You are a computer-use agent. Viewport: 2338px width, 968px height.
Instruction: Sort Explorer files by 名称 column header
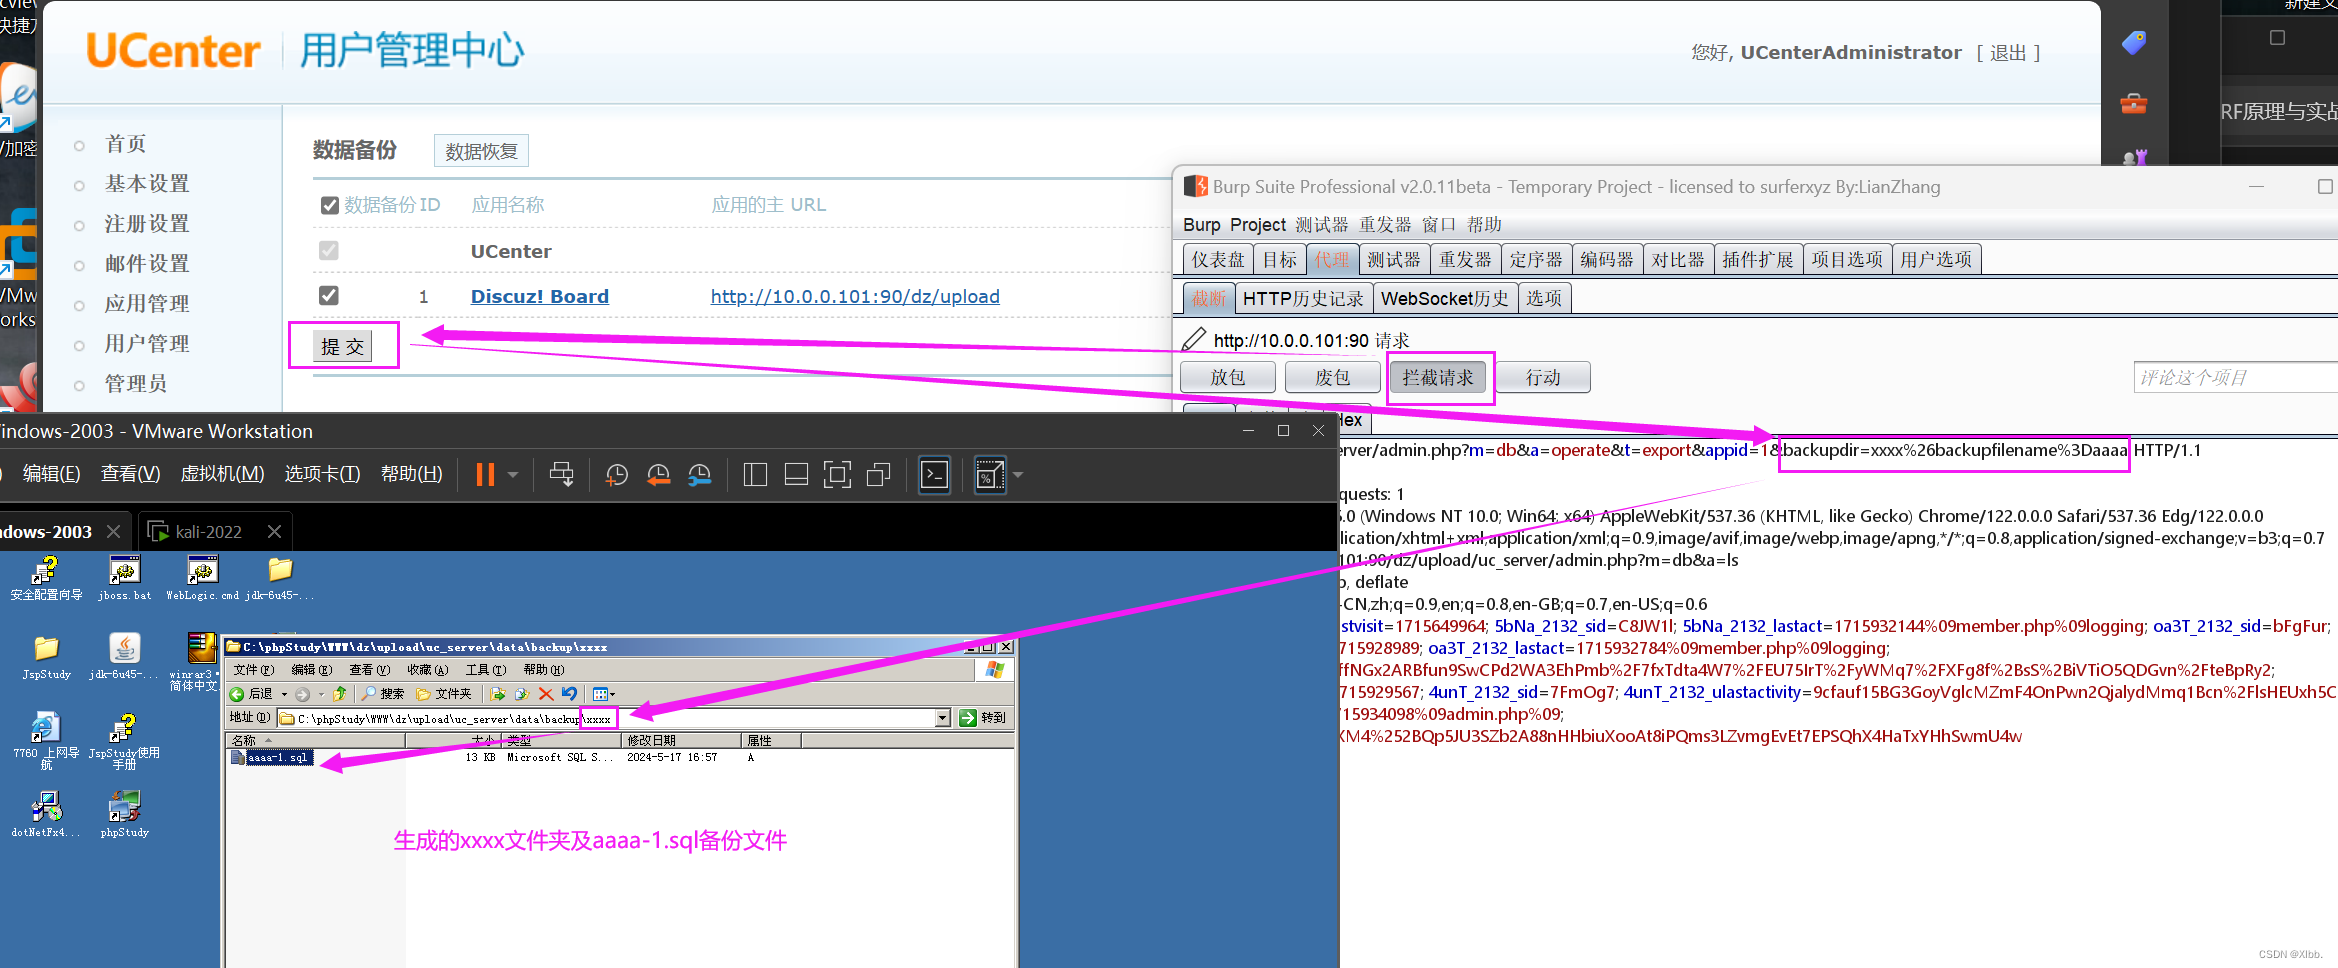[x=315, y=741]
